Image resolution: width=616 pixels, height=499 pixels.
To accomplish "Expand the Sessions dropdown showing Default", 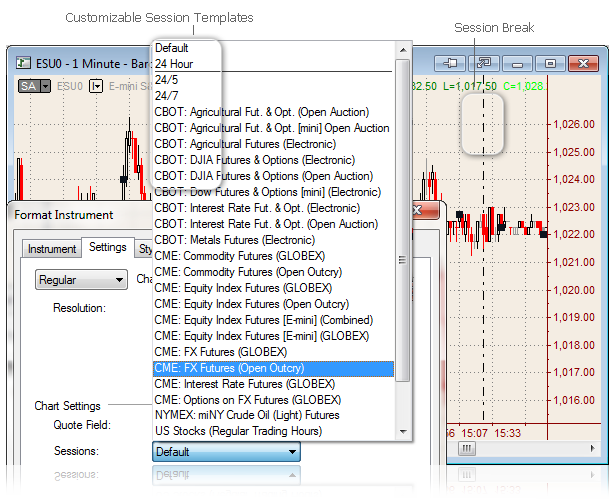I will coord(226,451).
